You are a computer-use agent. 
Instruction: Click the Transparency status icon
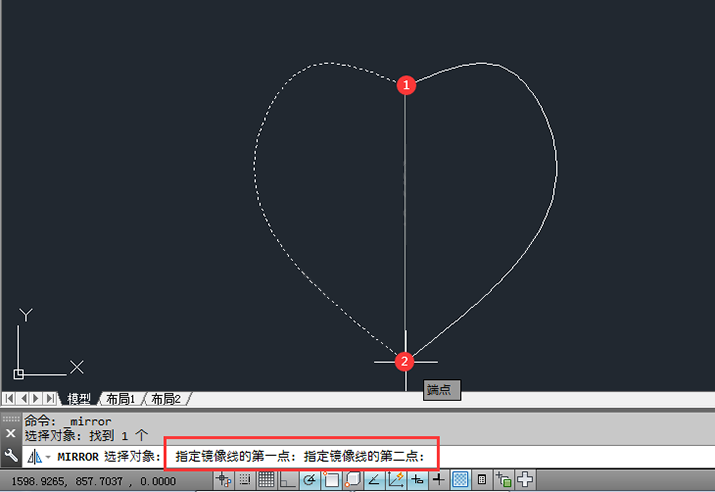click(x=460, y=480)
